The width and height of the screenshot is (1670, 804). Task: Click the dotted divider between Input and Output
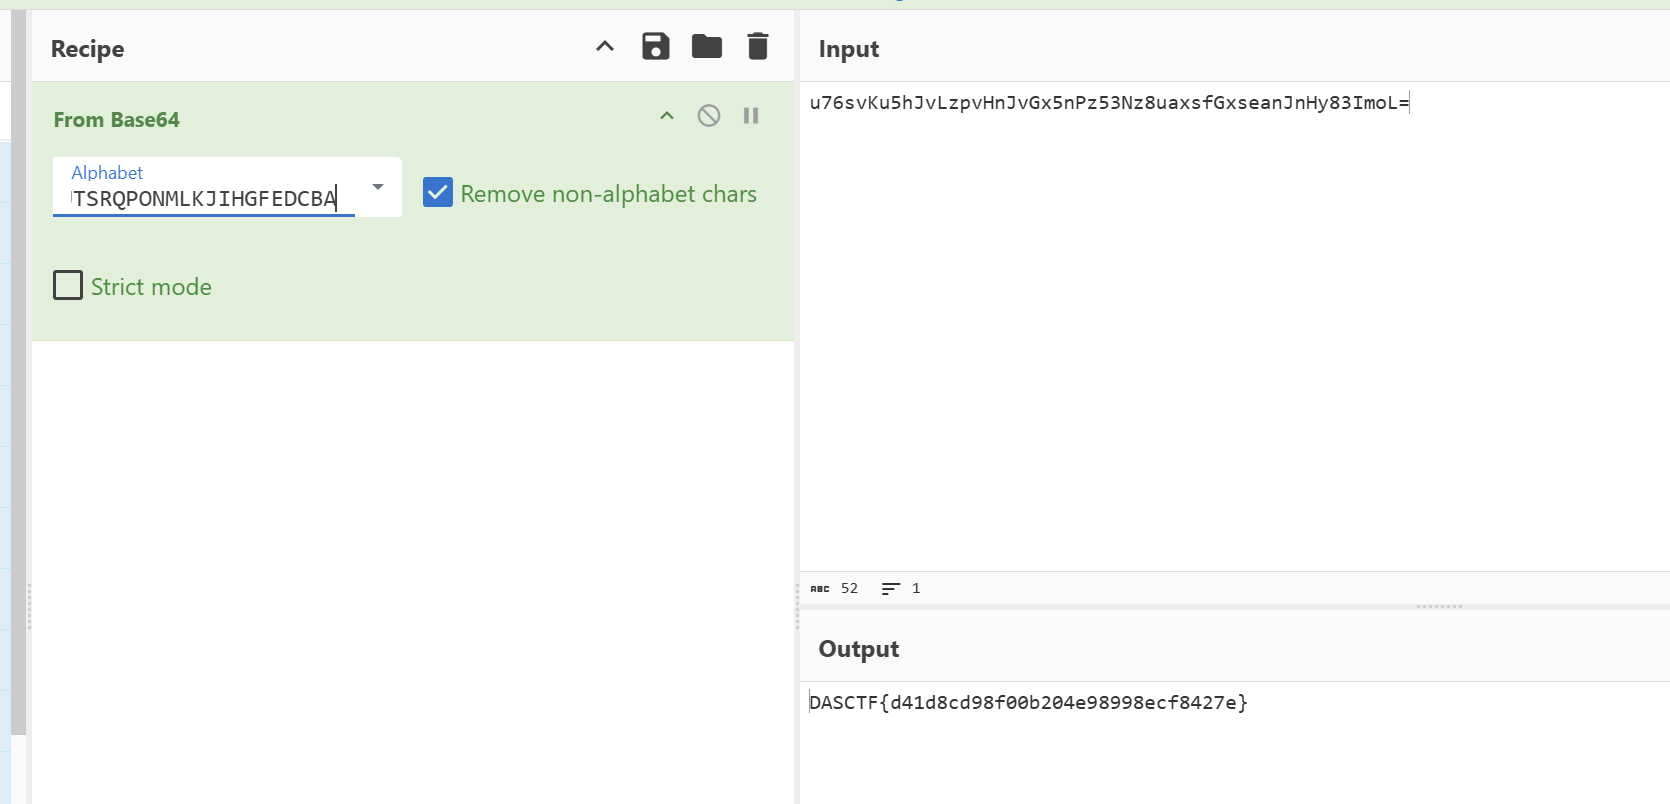coord(1439,606)
